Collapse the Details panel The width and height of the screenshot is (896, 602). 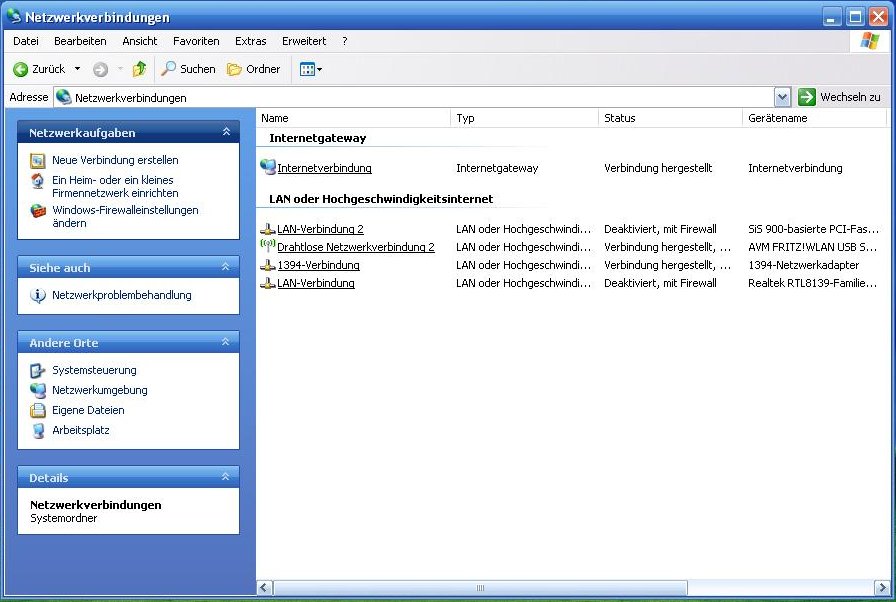pyautogui.click(x=226, y=477)
